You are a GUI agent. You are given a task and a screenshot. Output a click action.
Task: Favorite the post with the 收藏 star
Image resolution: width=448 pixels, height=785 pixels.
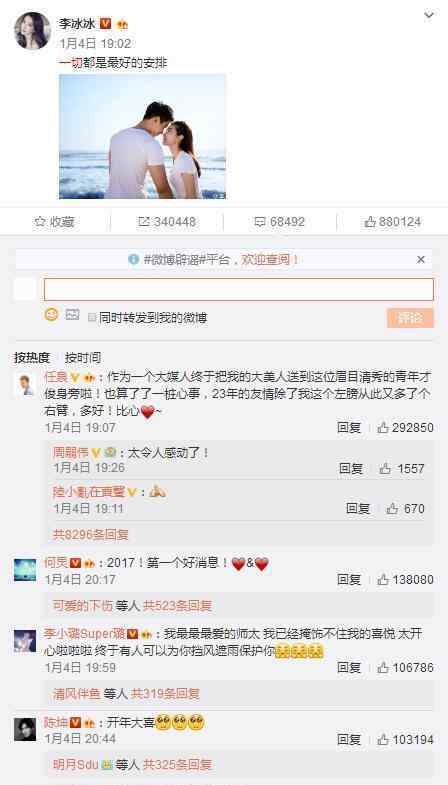[54, 222]
